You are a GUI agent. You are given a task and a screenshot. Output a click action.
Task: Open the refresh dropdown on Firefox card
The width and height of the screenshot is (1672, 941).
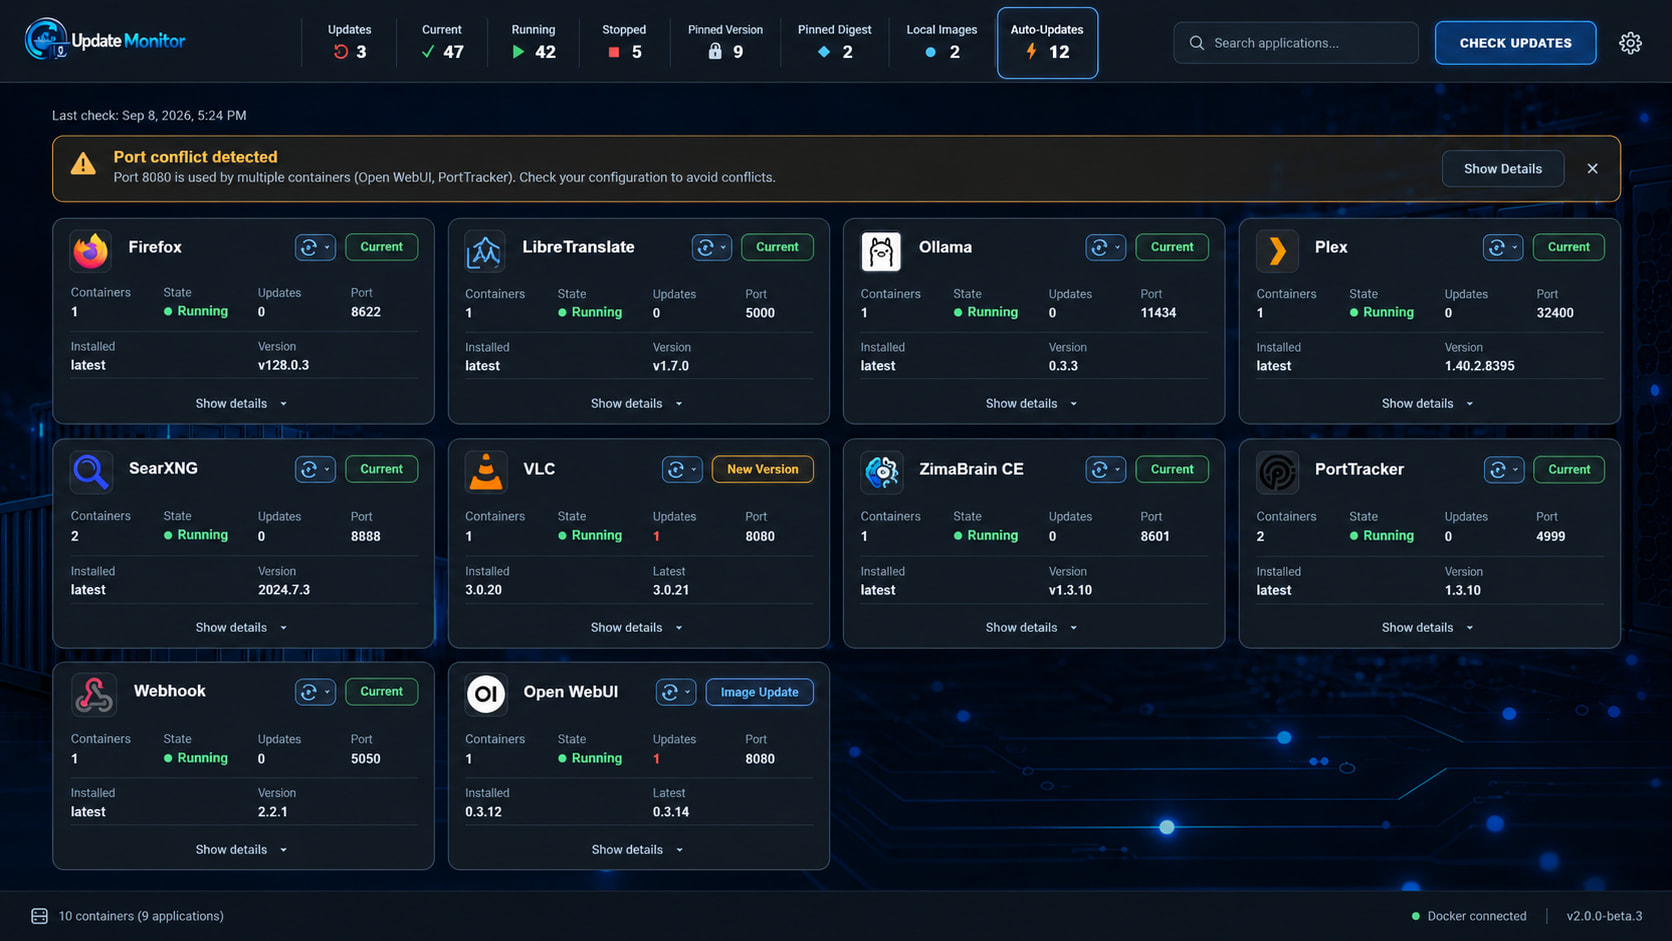(x=315, y=247)
